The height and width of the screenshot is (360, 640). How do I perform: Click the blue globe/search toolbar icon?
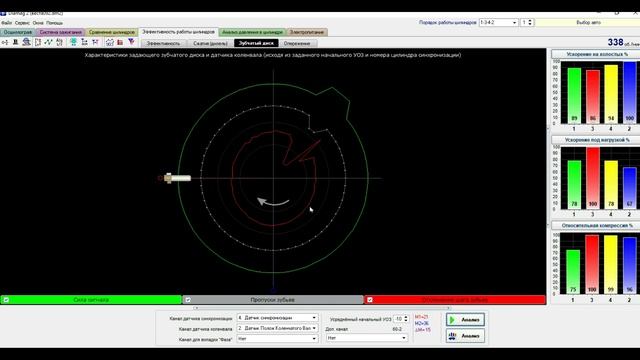point(27,42)
